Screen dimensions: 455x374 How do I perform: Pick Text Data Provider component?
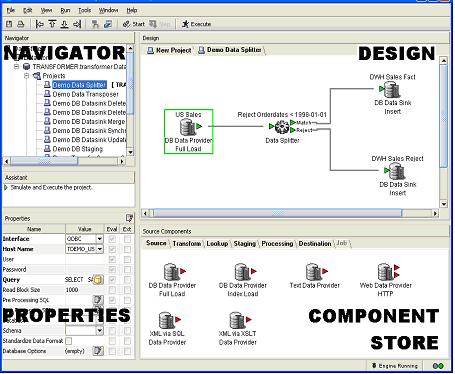click(x=315, y=276)
